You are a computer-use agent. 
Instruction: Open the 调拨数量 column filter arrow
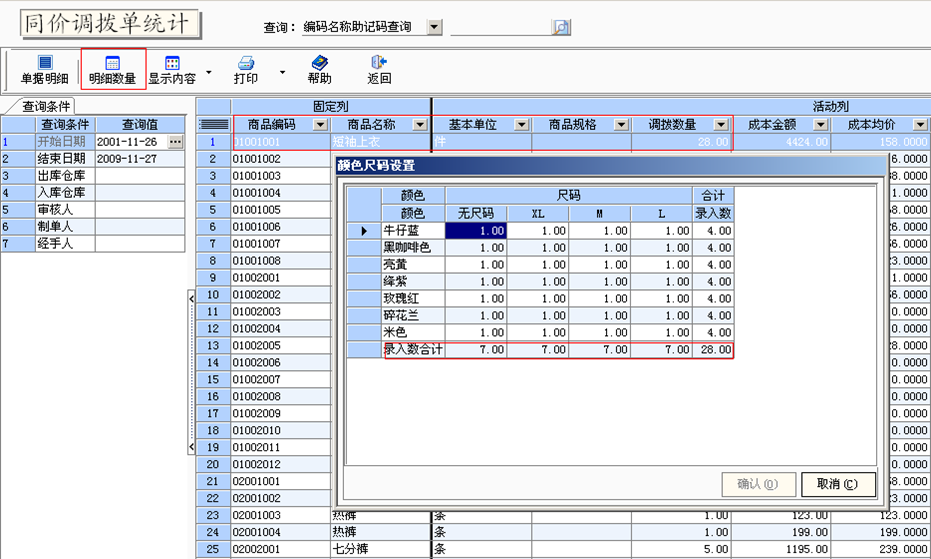721,125
